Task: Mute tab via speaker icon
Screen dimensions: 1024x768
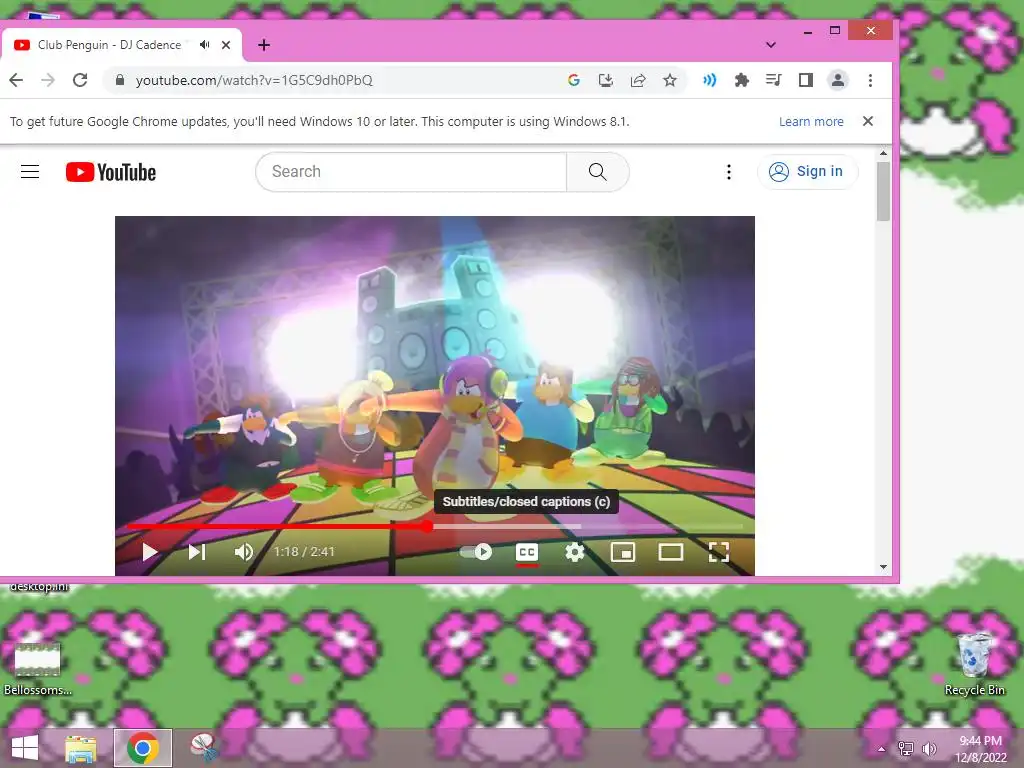Action: pyautogui.click(x=205, y=45)
